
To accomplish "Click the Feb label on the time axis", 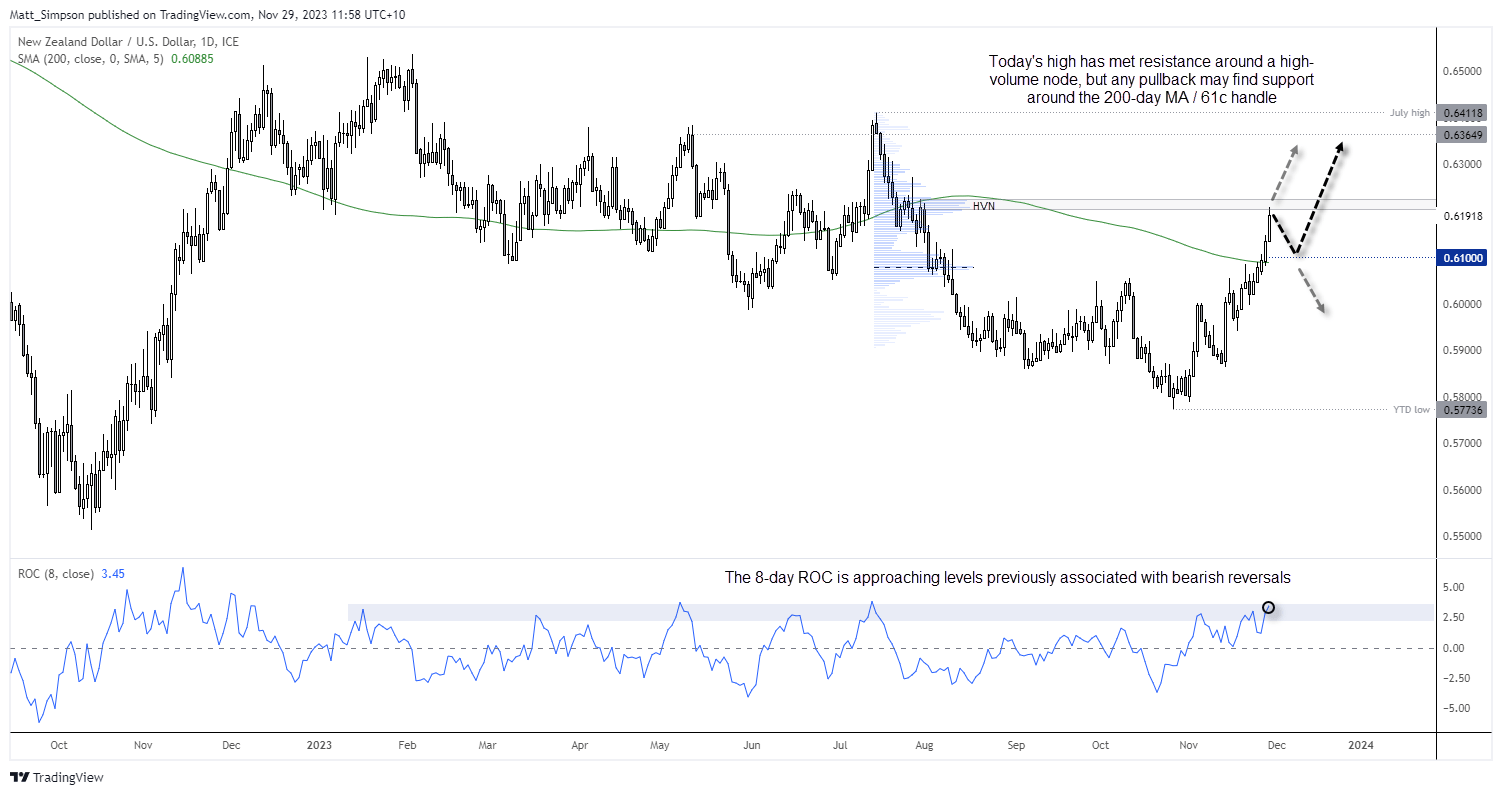I will click(406, 745).
